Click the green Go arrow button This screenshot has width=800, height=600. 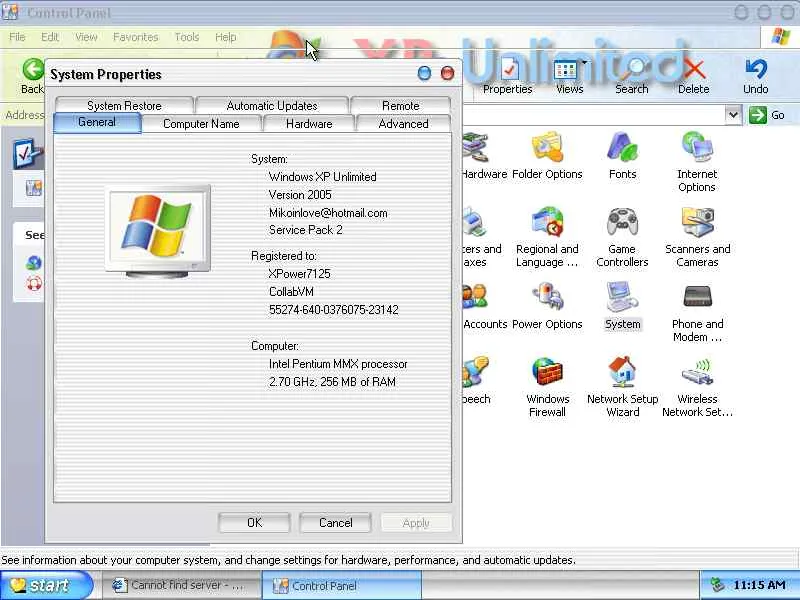tap(758, 115)
